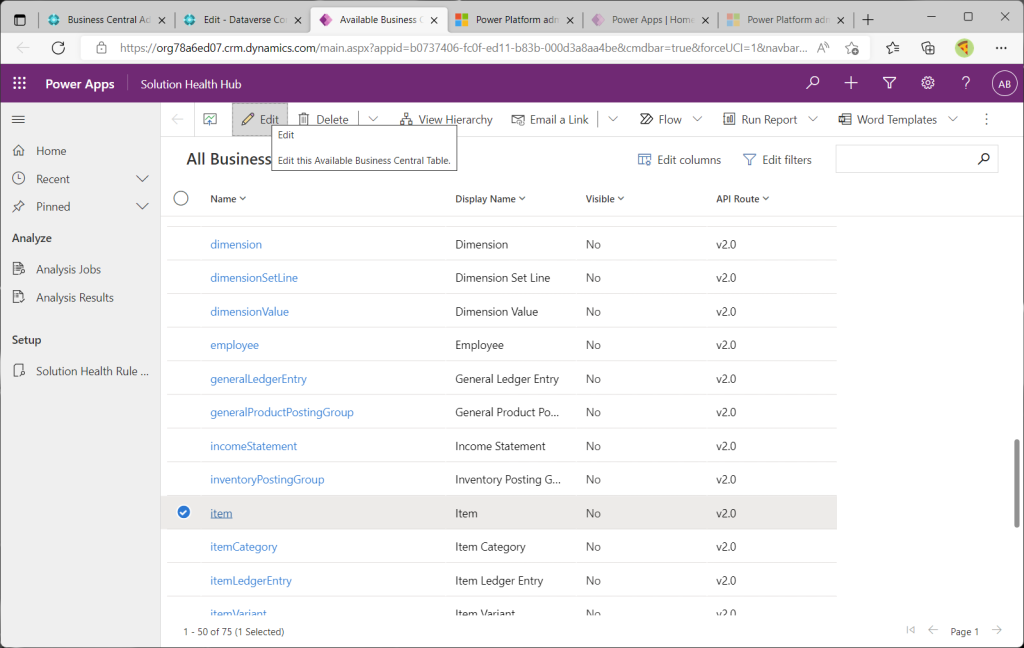
Task: Expand the Recent section in sidebar
Action: click(x=142, y=179)
